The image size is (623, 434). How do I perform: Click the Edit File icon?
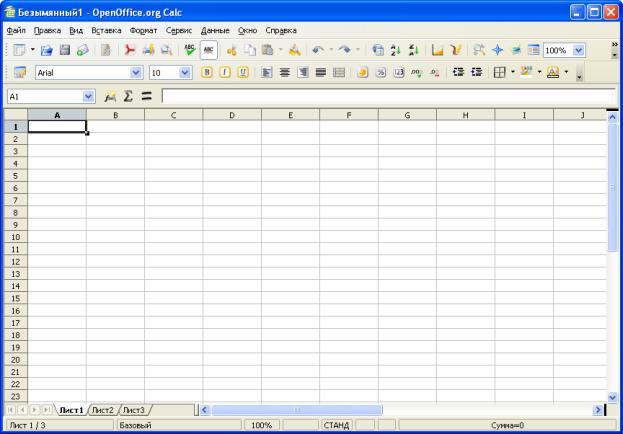[106, 50]
